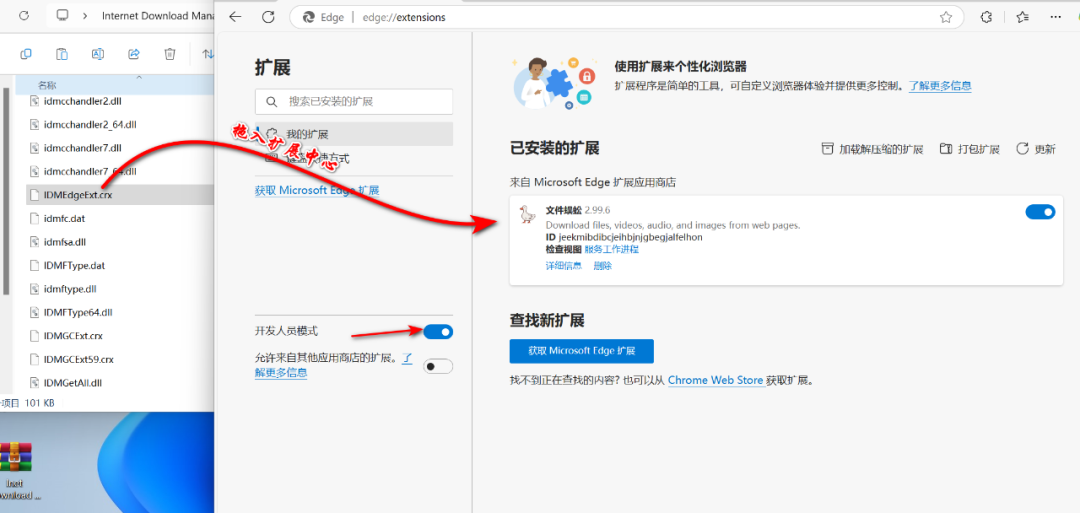
Task: Open the Extensions puzzle toolbar icon
Action: point(986,17)
